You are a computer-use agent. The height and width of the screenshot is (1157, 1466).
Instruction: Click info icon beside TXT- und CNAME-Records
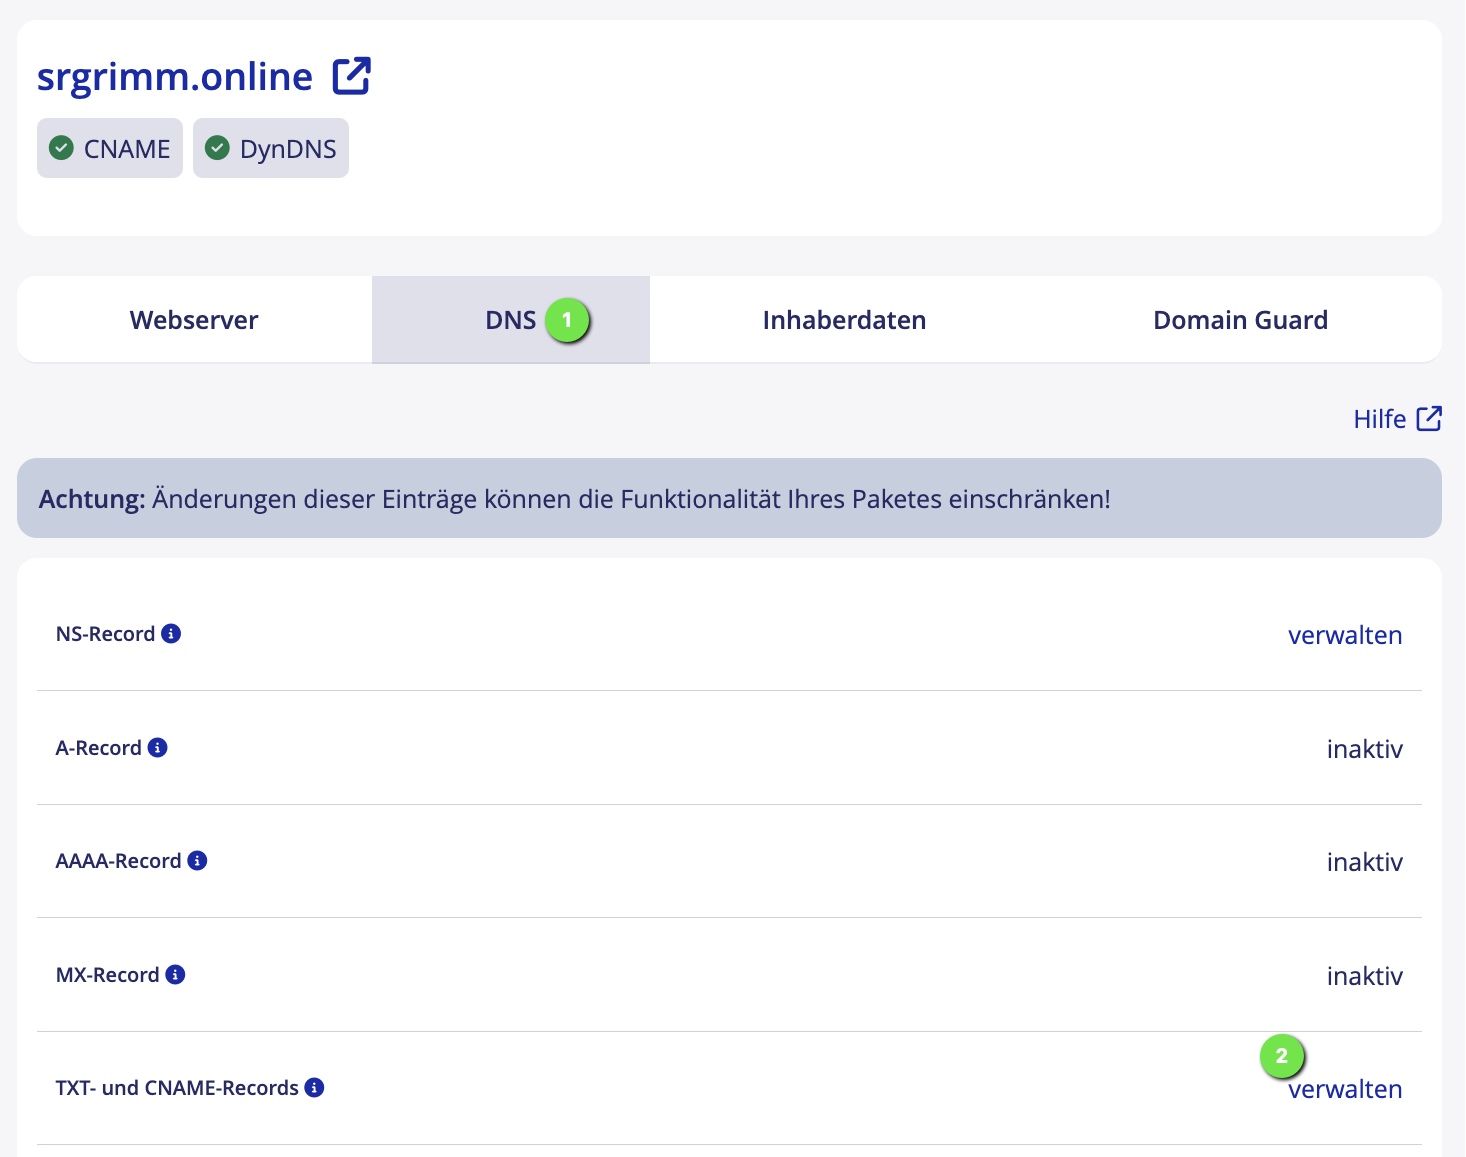[314, 1088]
